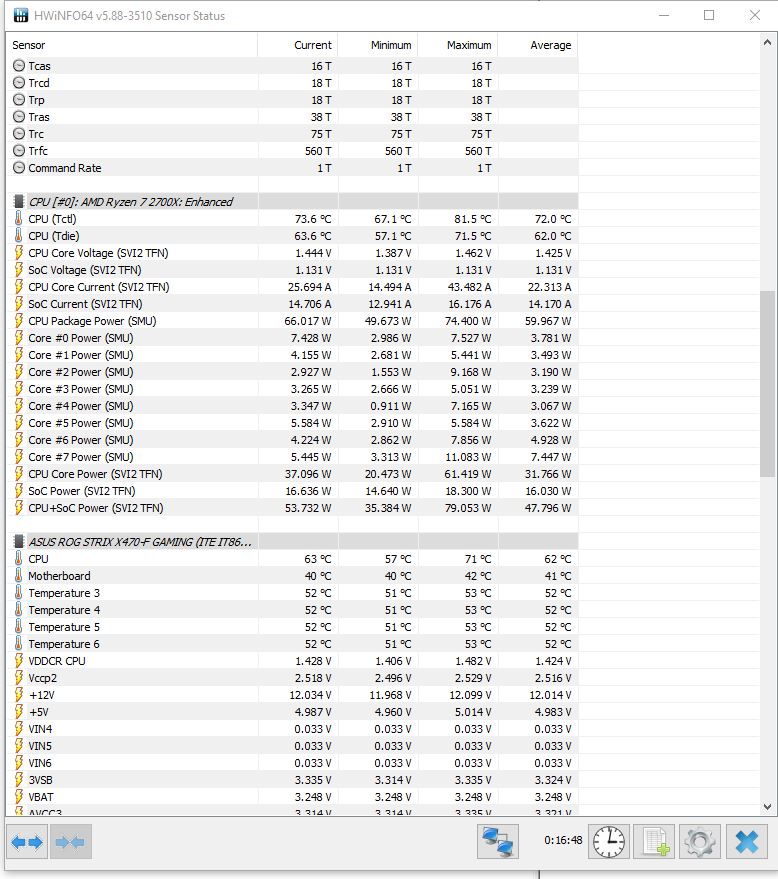Click the Motherboard thermometer icon
The width and height of the screenshot is (778, 879).
18,576
